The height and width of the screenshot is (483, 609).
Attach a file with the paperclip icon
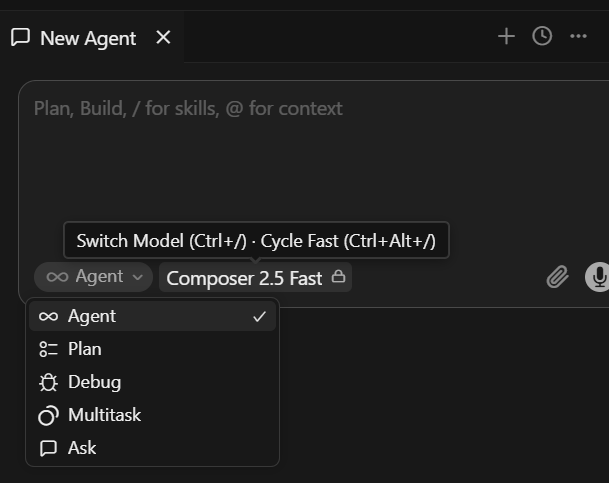(557, 277)
